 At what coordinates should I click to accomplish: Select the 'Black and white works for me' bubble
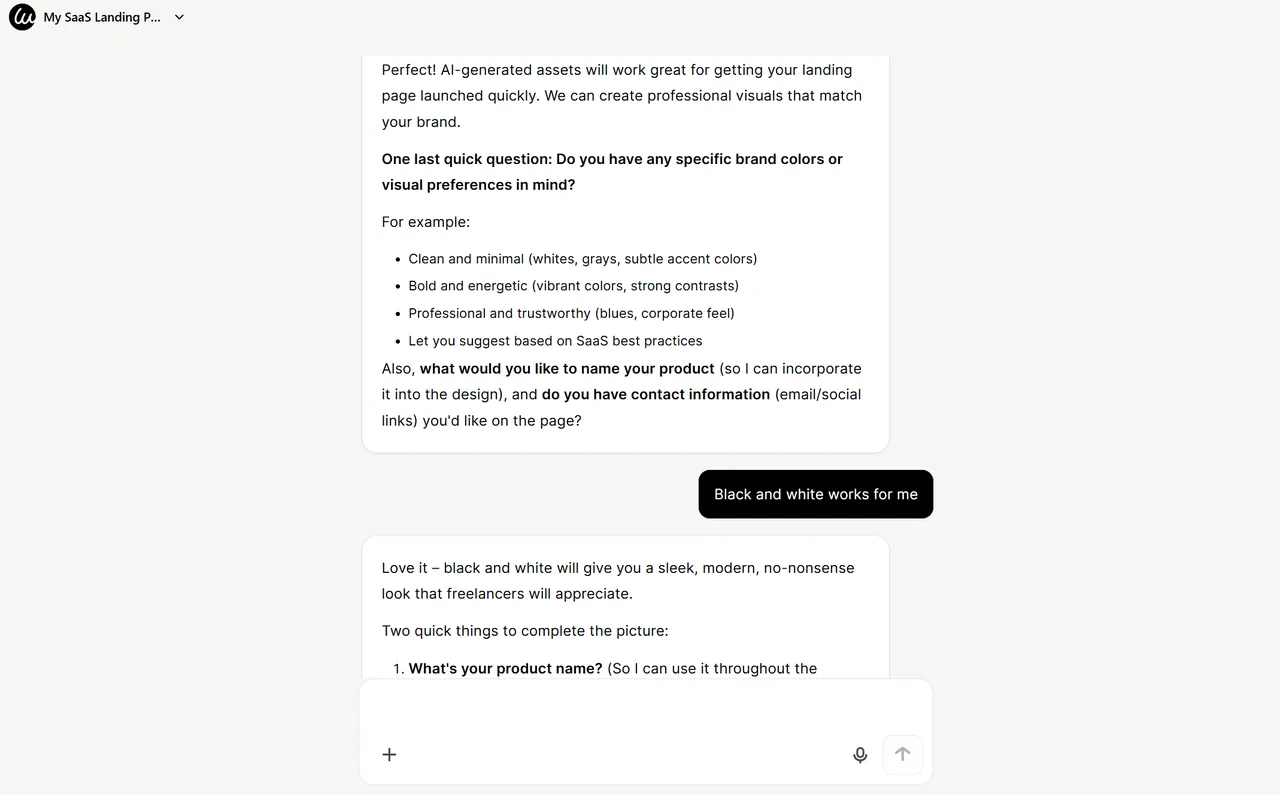(x=815, y=494)
